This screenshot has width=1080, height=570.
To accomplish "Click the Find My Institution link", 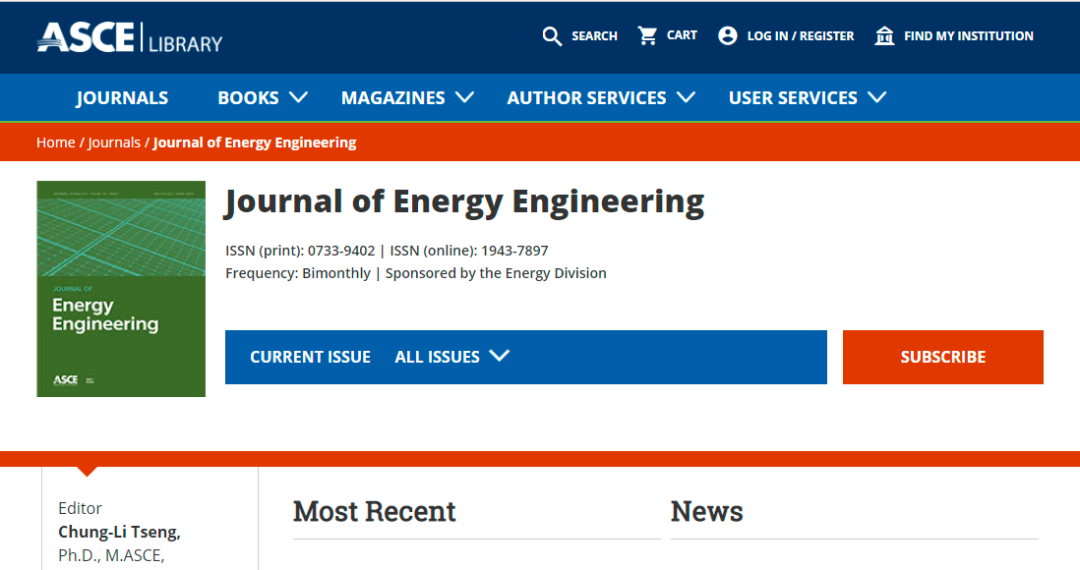I will pyautogui.click(x=968, y=36).
